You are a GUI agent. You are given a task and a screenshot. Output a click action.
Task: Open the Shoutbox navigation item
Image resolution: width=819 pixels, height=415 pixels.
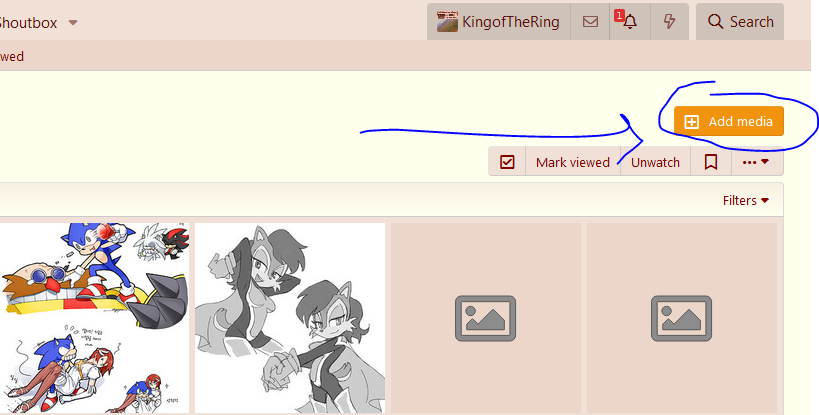tap(28, 23)
